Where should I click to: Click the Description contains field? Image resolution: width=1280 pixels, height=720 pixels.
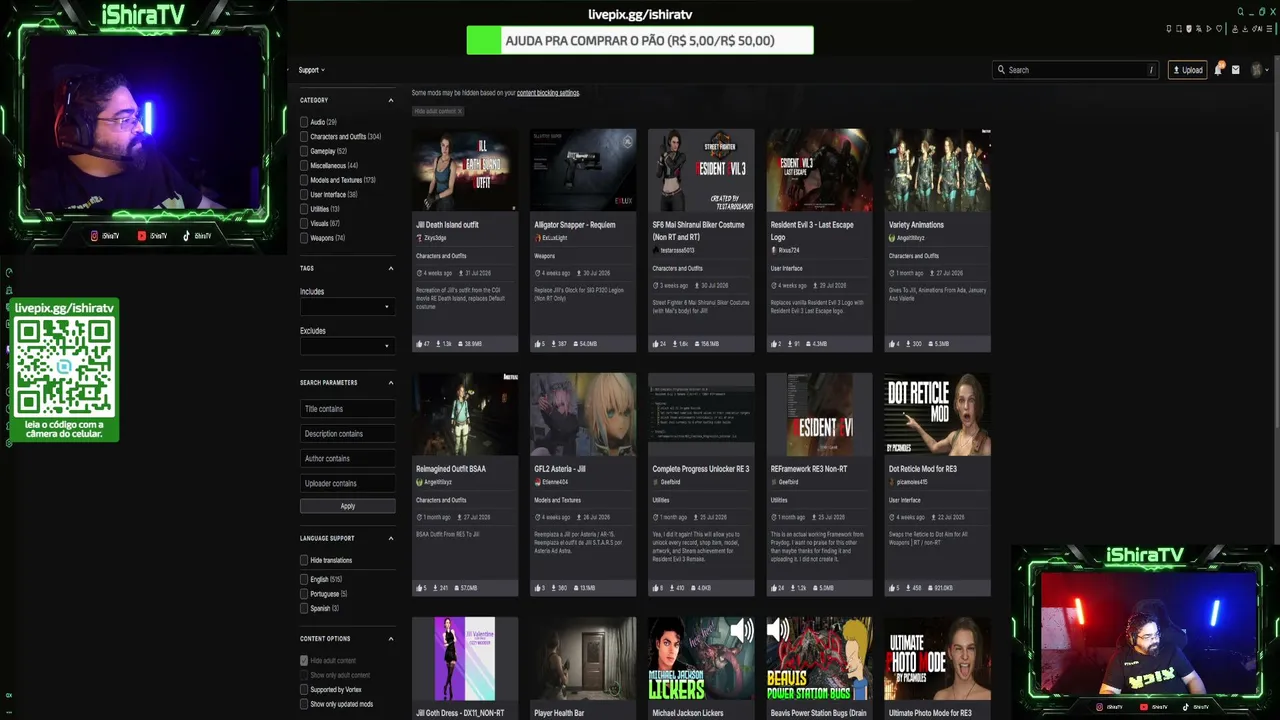(347, 434)
